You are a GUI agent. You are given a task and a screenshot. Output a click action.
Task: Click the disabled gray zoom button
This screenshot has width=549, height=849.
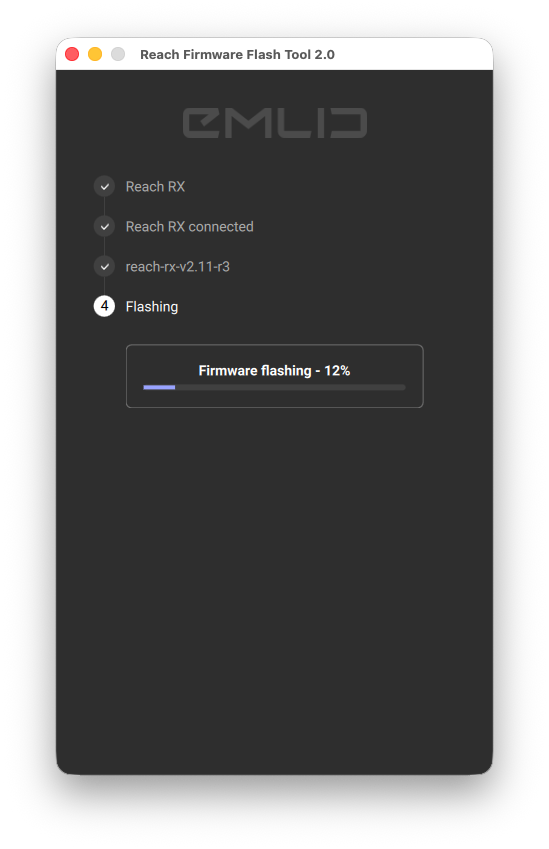click(118, 54)
